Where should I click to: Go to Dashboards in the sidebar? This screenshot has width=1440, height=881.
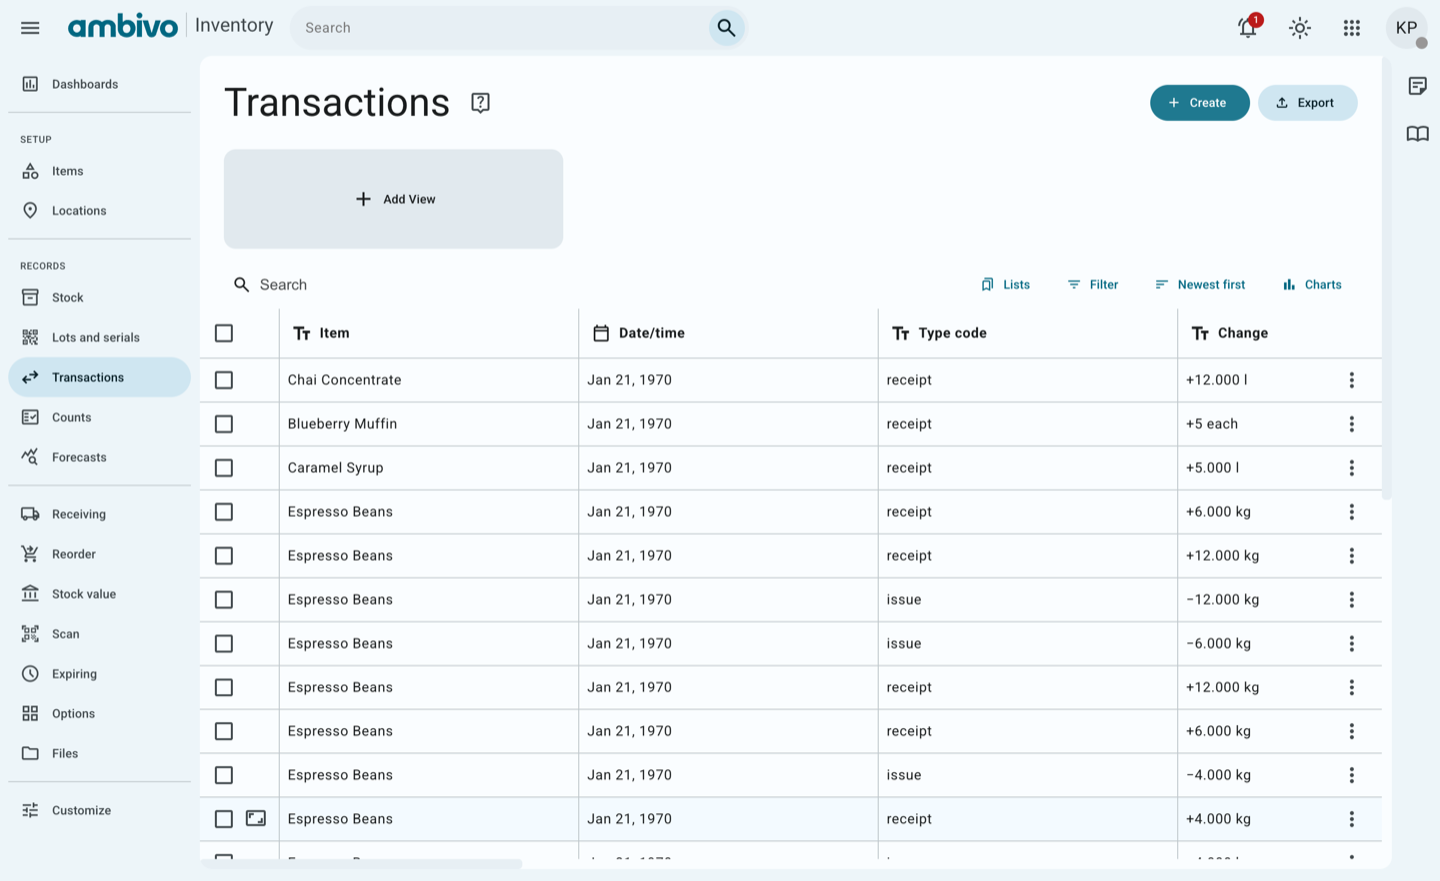point(99,84)
